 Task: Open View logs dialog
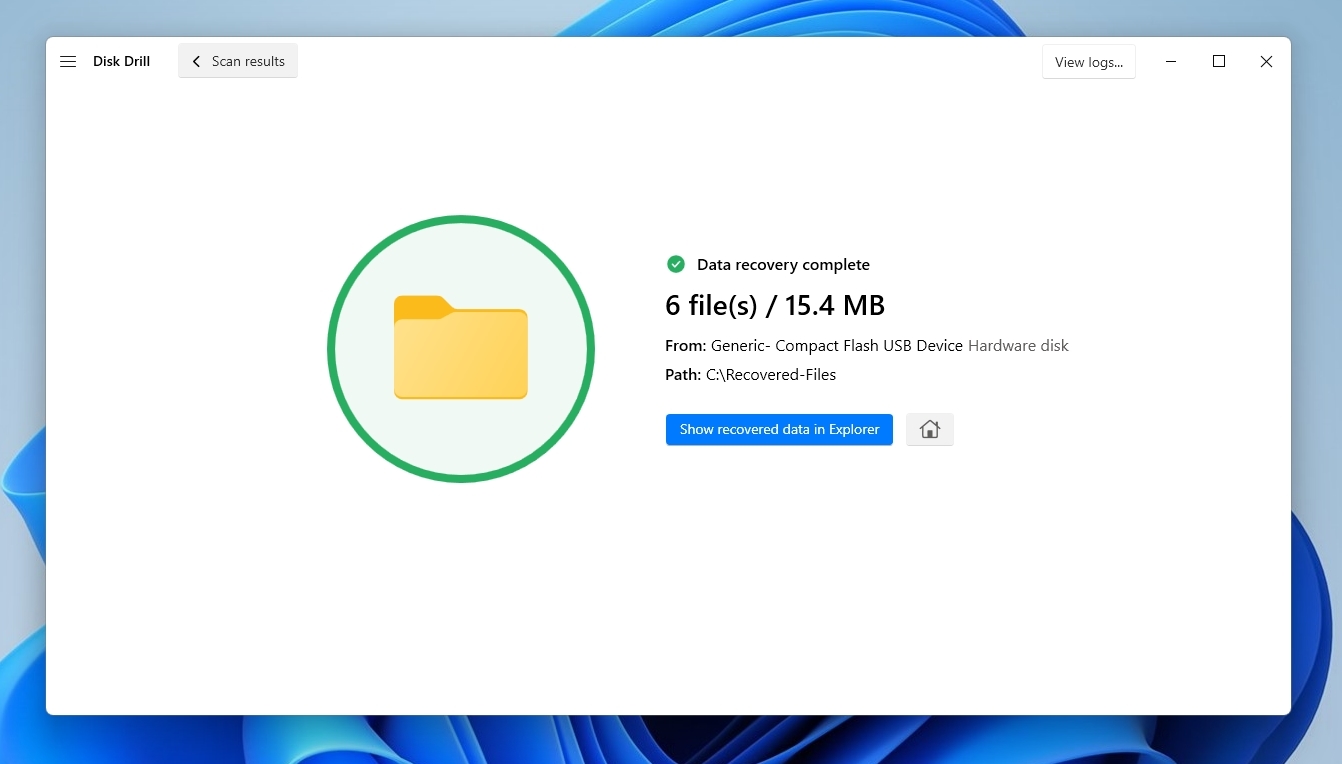coord(1088,61)
